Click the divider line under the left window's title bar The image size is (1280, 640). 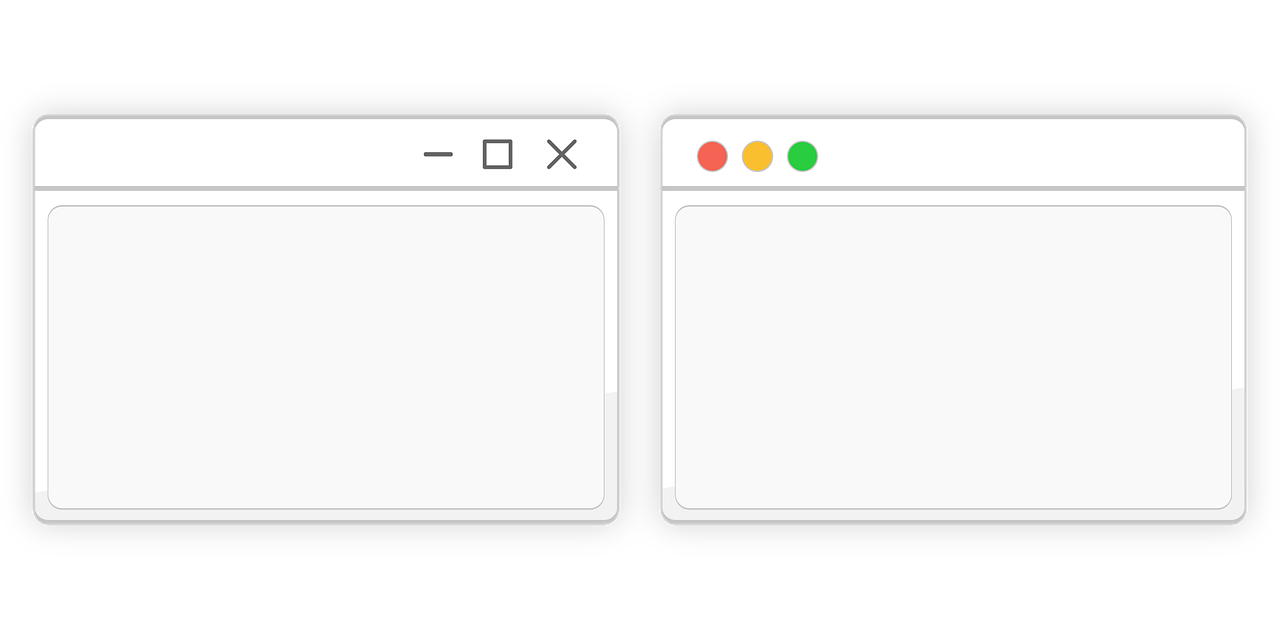coord(326,188)
